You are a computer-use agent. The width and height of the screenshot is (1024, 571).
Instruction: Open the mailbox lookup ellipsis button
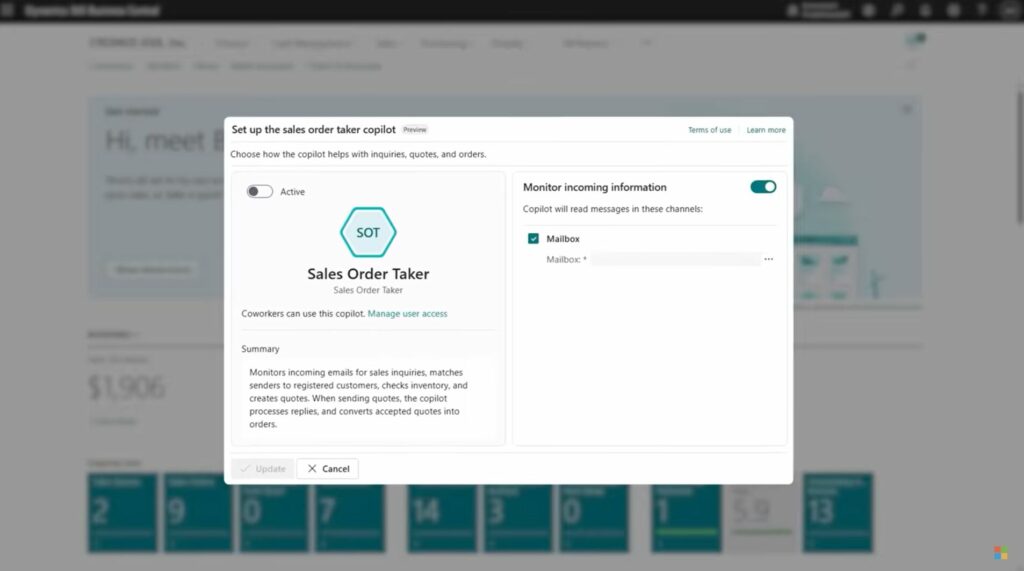769,259
